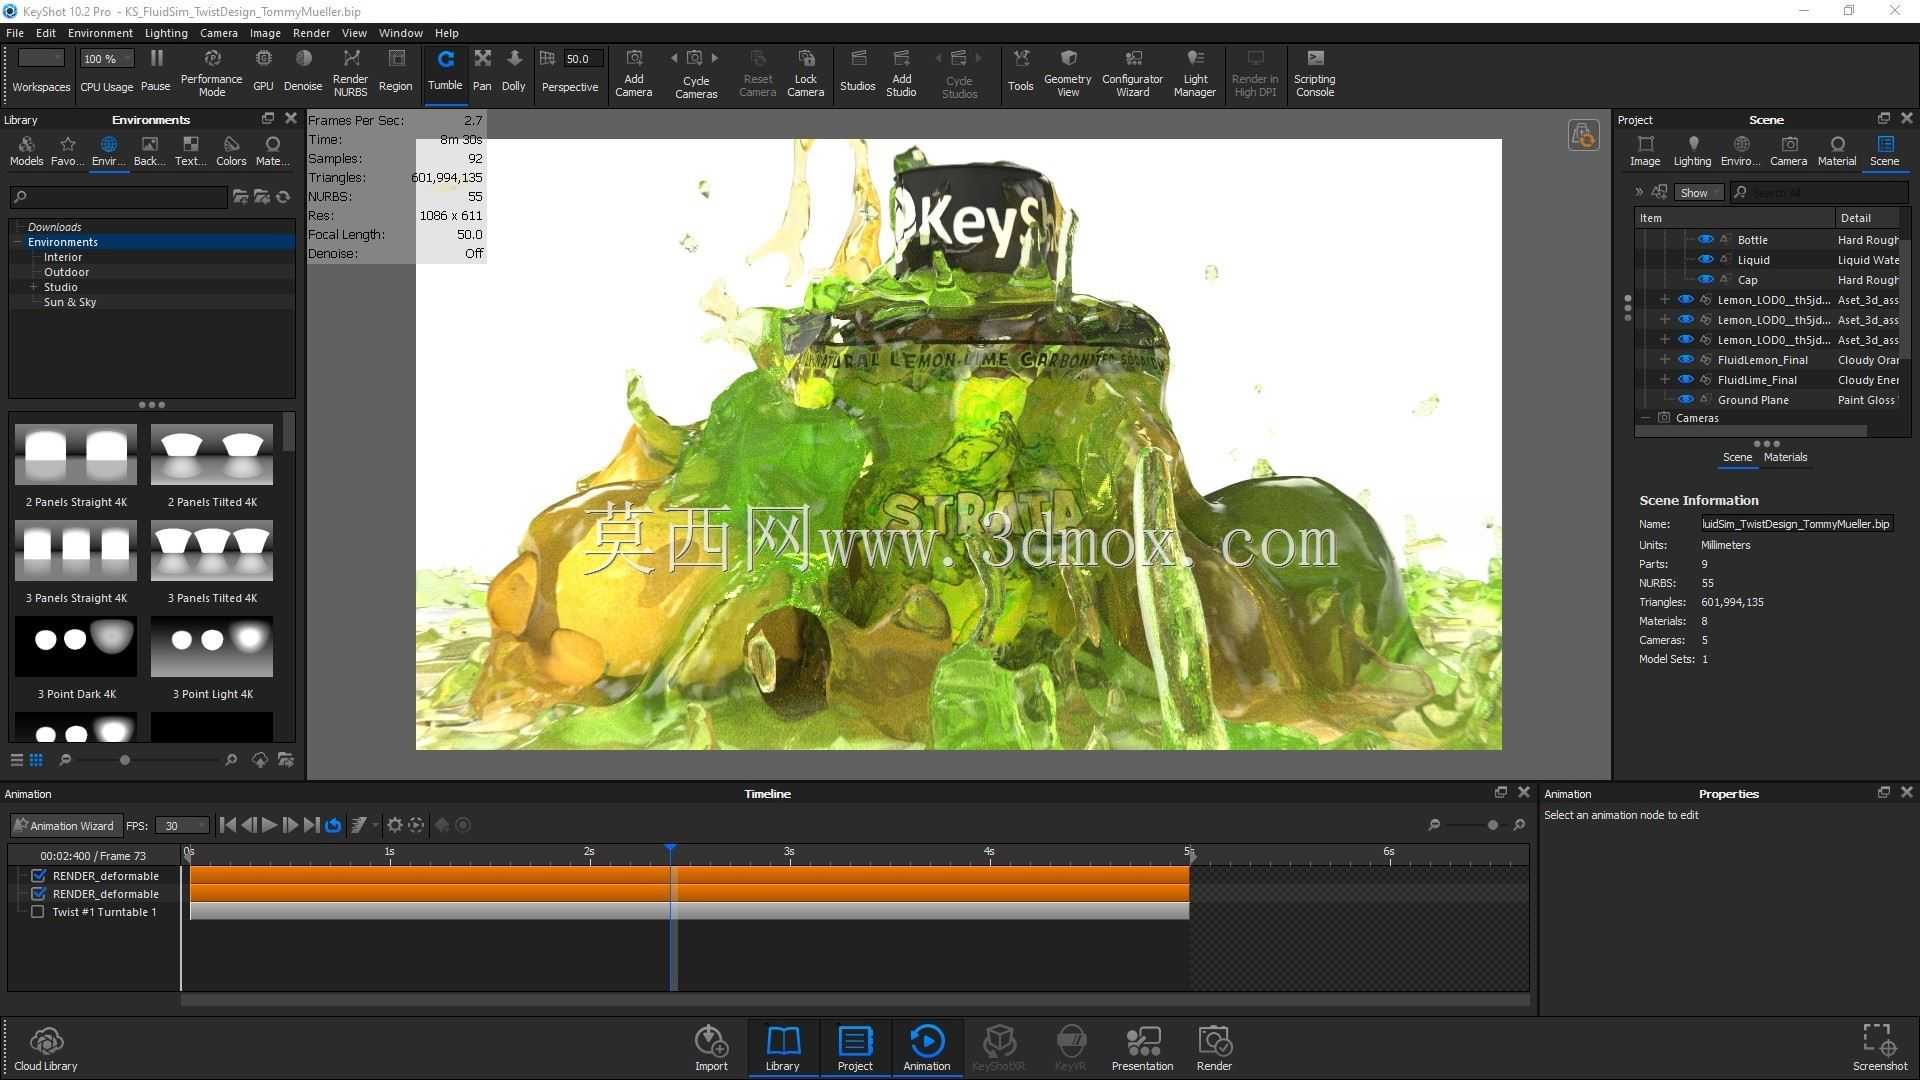Viewport: 1920px width, 1080px height.
Task: Toggle first RENDER_deformable animation checkbox
Action: pyautogui.click(x=38, y=876)
